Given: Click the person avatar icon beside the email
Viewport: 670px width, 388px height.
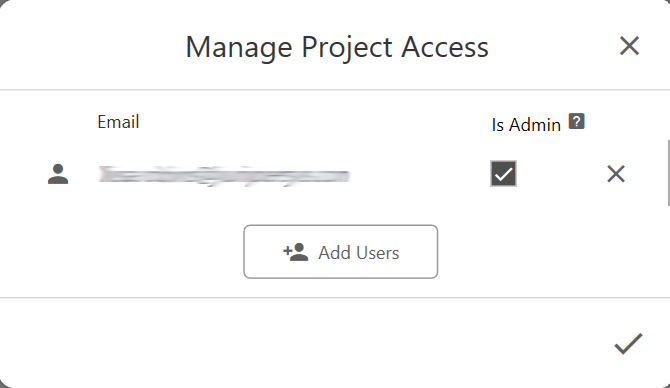Looking at the screenshot, I should coord(58,174).
